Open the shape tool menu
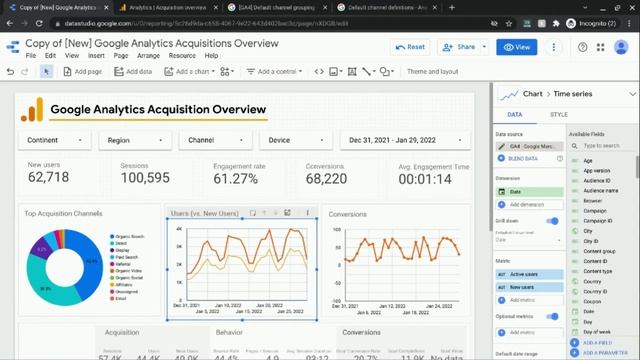640x360 pixels. 387,71
